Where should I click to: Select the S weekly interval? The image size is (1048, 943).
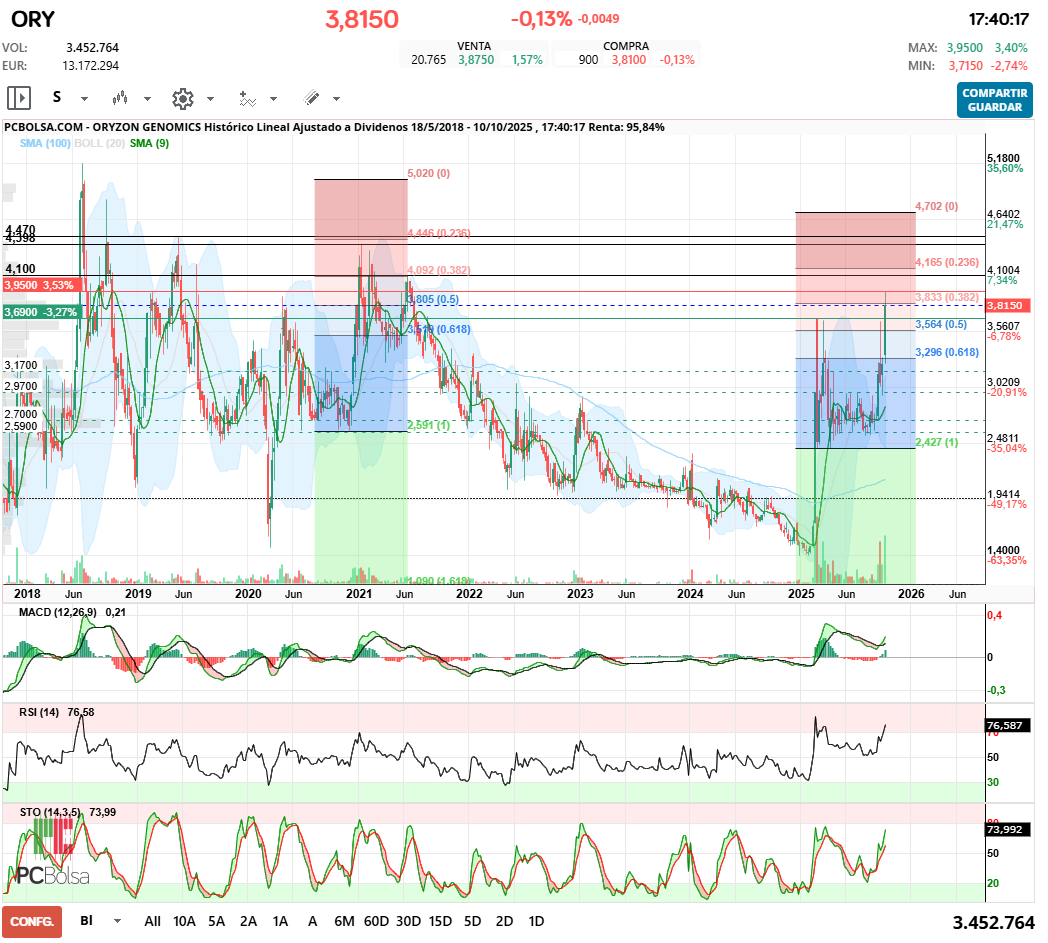pyautogui.click(x=57, y=98)
